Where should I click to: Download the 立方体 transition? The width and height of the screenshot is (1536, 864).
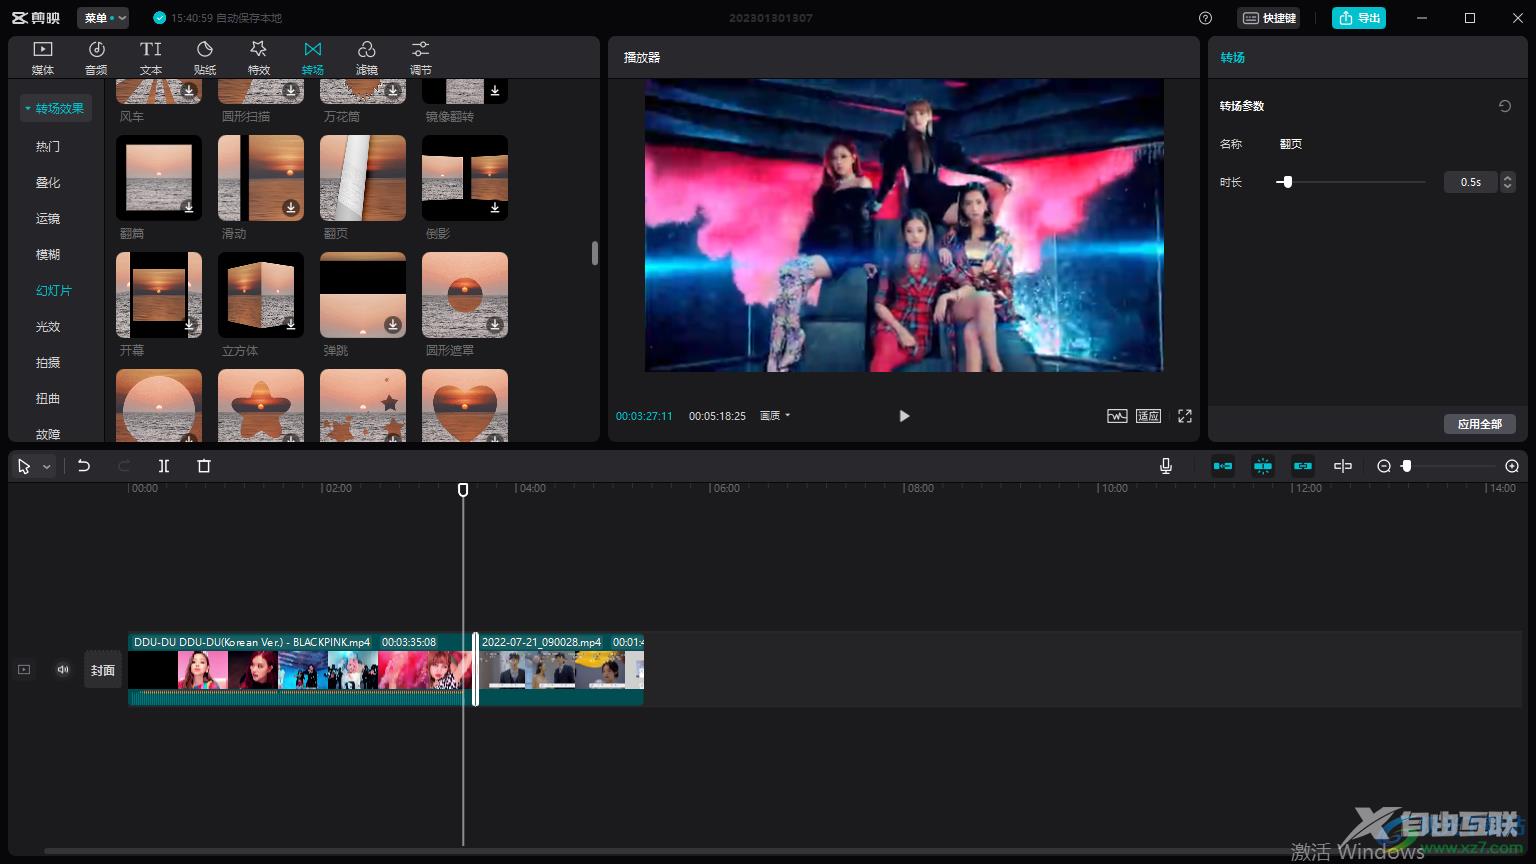[290, 324]
